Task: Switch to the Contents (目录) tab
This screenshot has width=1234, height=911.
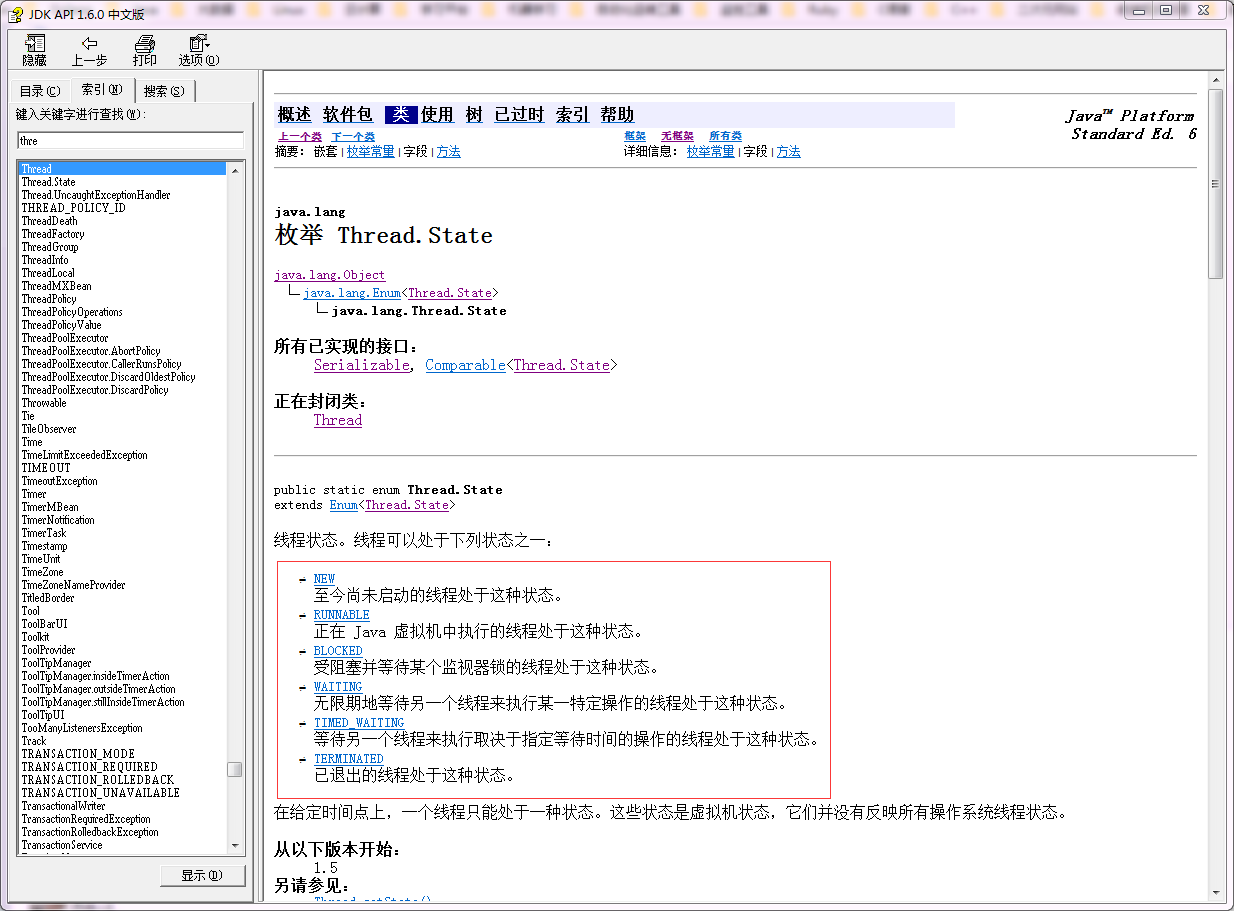Action: point(39,91)
